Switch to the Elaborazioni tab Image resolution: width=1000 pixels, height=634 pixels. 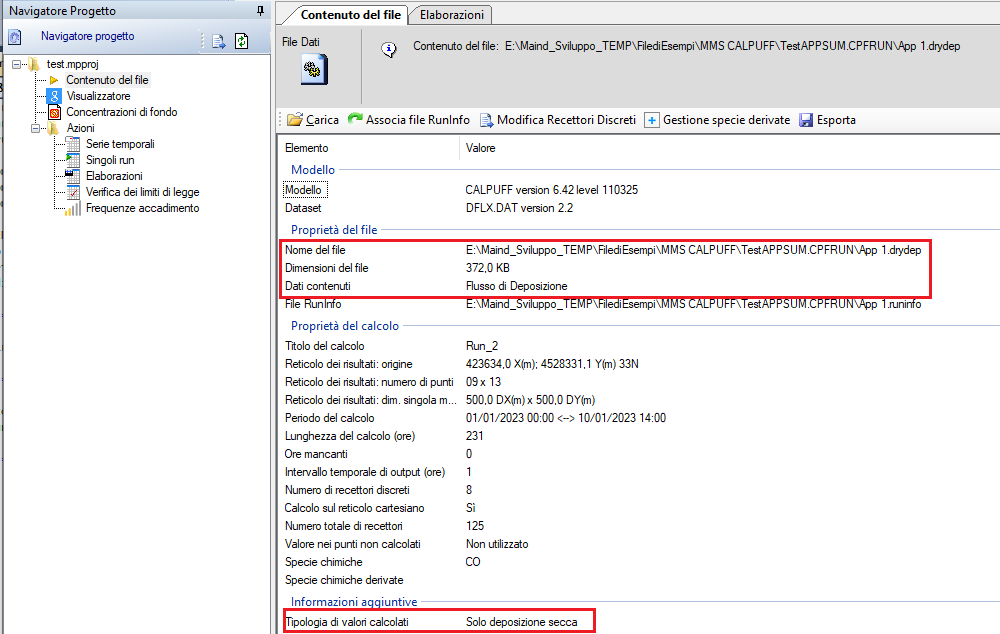pos(451,15)
